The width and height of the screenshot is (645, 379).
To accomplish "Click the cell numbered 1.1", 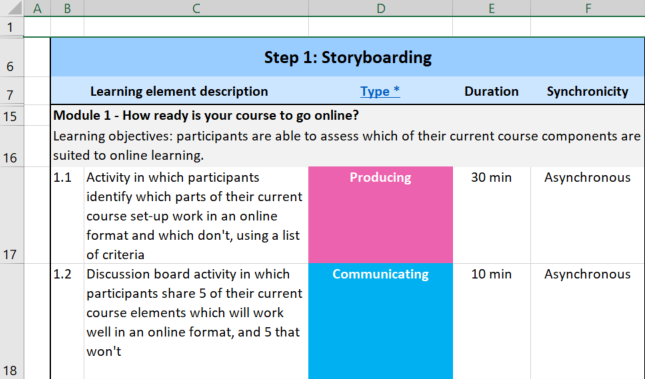I will click(x=67, y=215).
